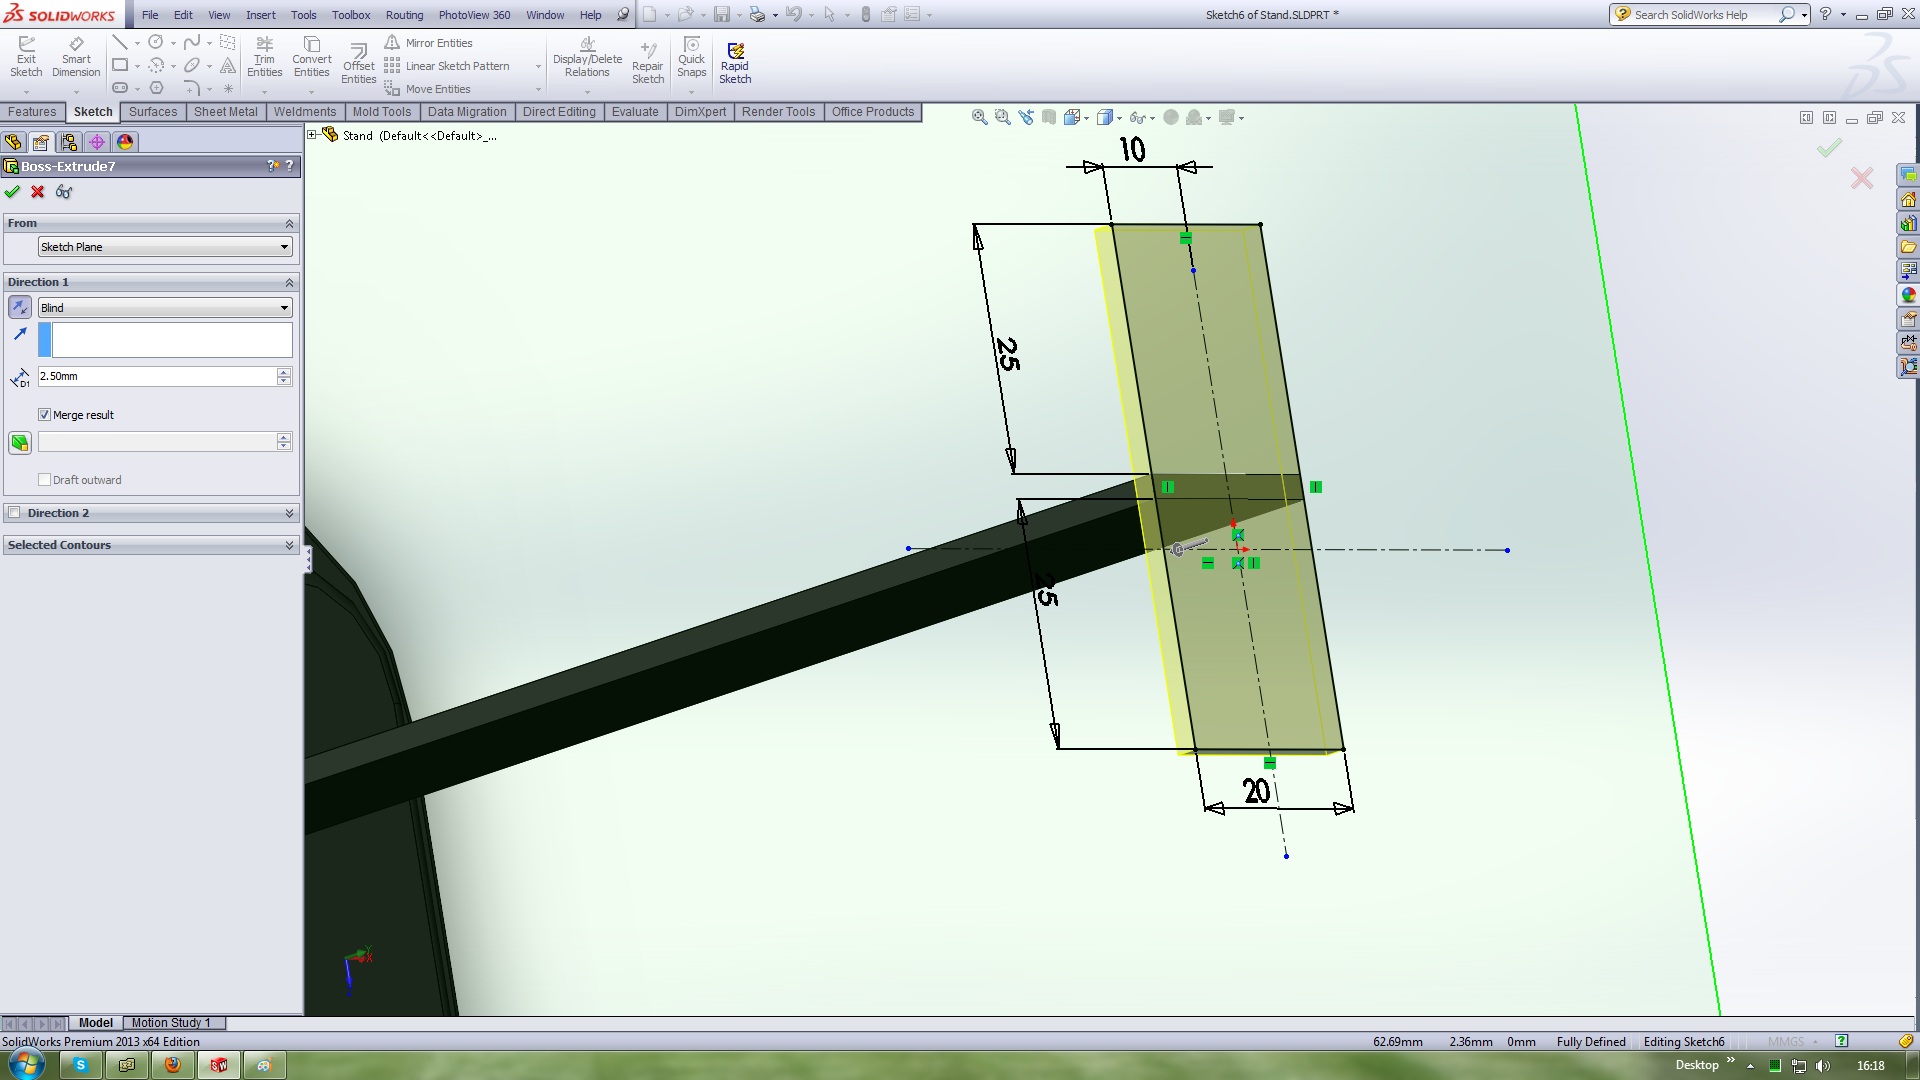
Task: Click the Convert Entities tool
Action: click(x=312, y=57)
